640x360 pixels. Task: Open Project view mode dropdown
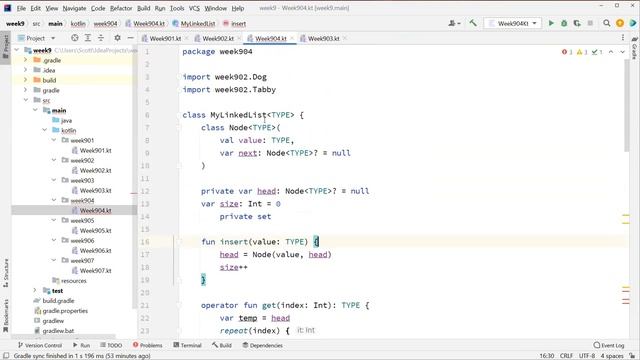[36, 38]
